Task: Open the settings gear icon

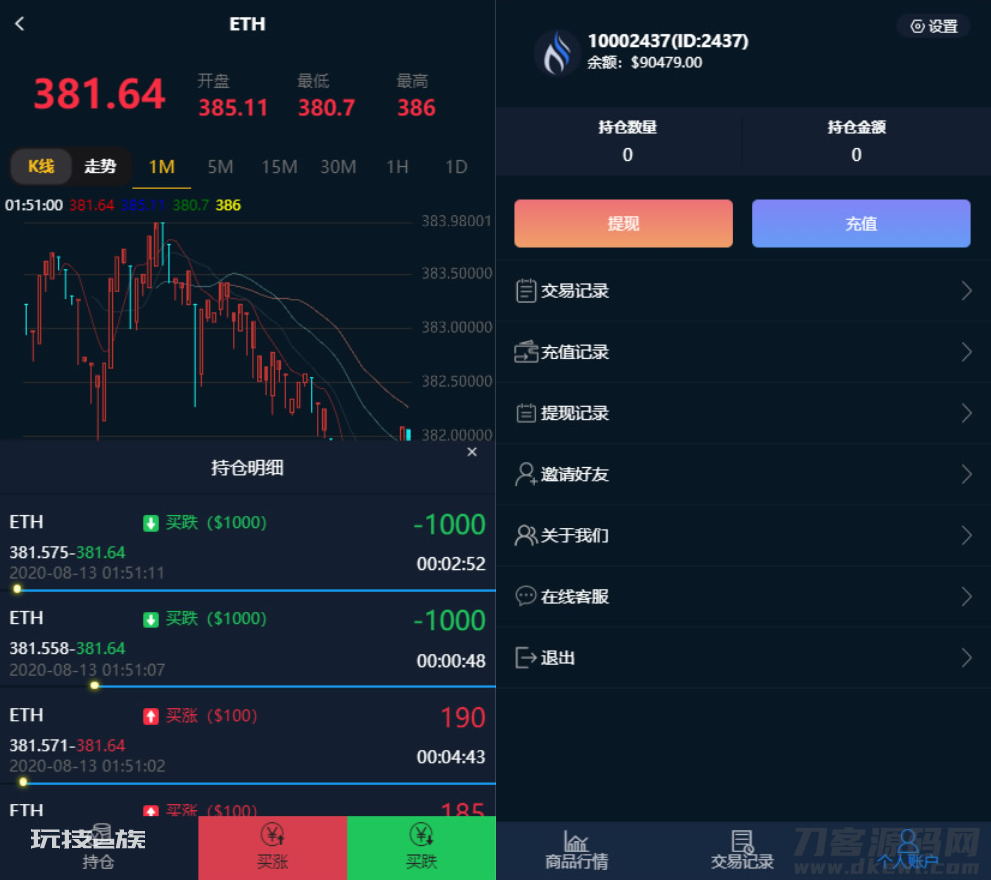Action: [917, 26]
